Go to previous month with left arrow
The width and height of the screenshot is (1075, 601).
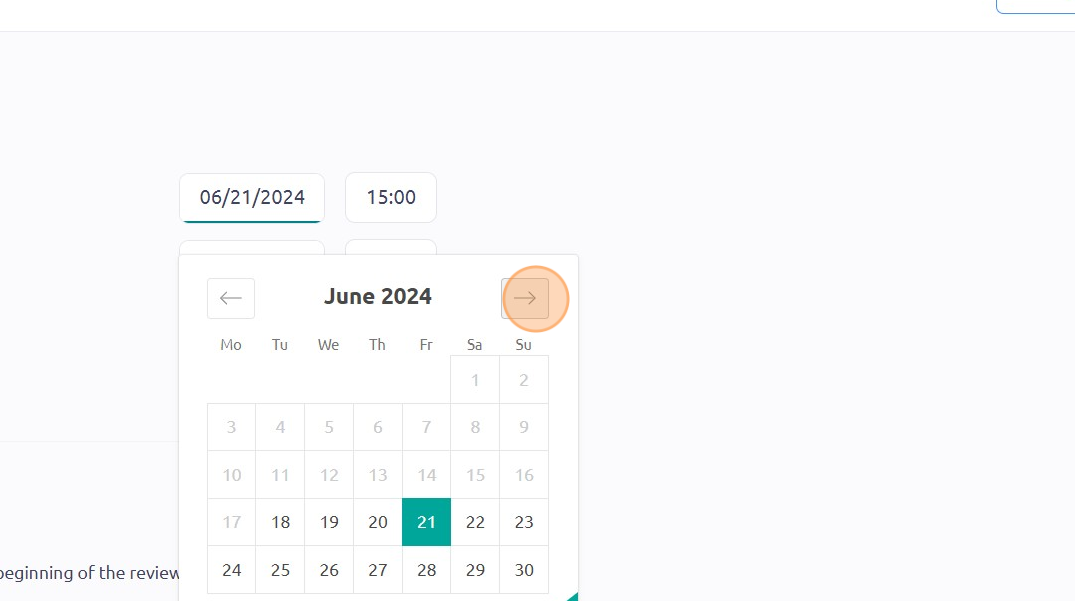pos(231,298)
